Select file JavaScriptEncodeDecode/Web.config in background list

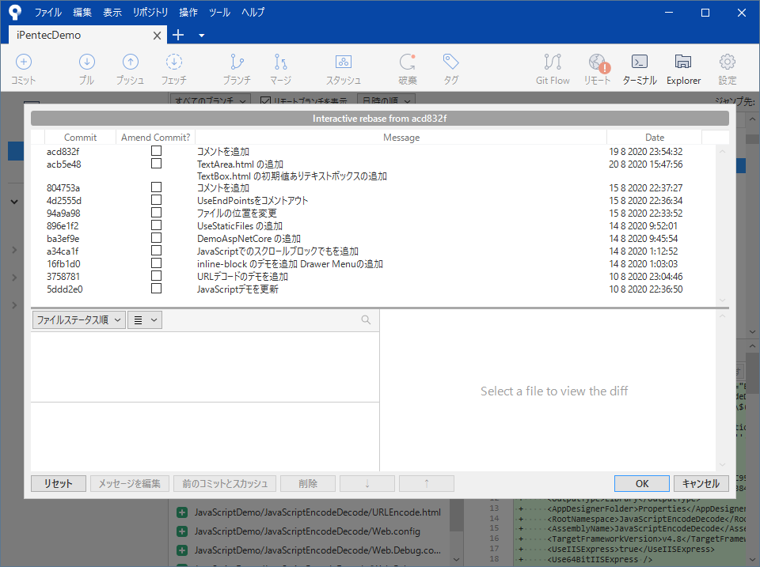pos(307,531)
